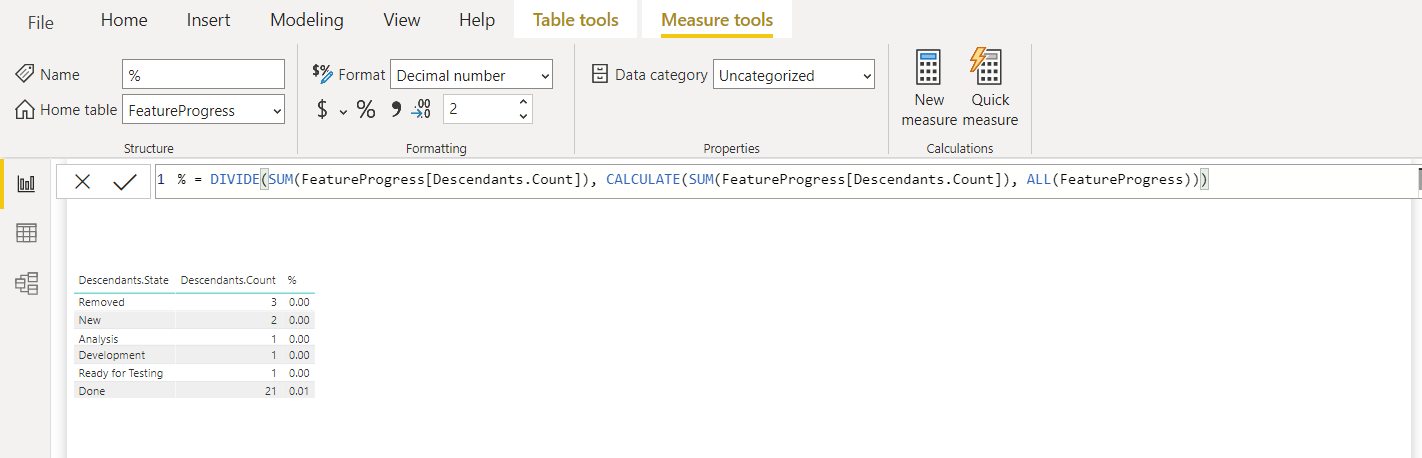The height and width of the screenshot is (458, 1422).
Task: Open the Format Decimal number dropdown
Action: [x=471, y=75]
